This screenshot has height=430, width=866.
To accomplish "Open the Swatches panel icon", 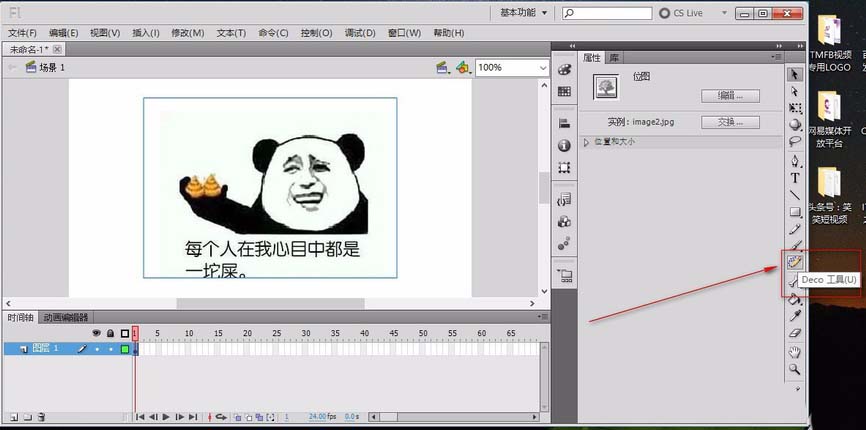I will coord(564,92).
